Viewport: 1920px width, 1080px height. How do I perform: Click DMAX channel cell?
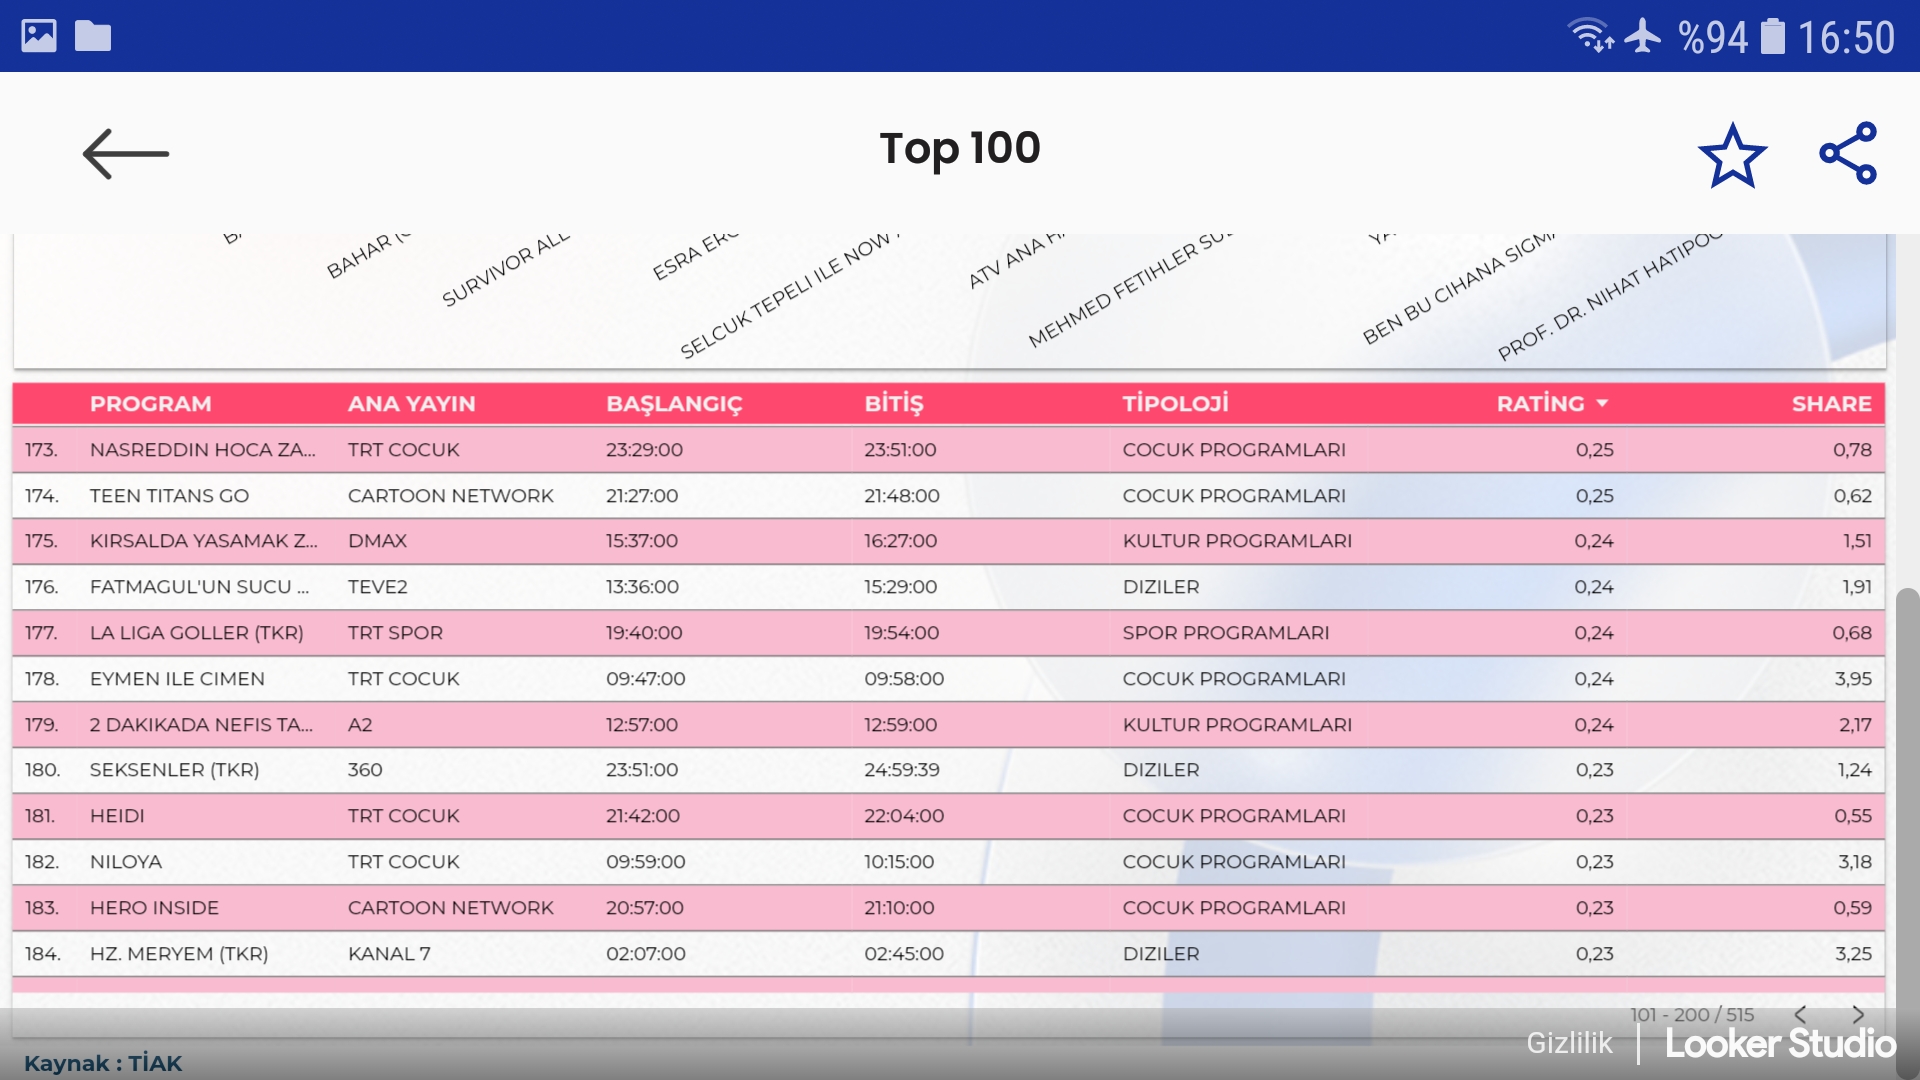click(x=377, y=541)
